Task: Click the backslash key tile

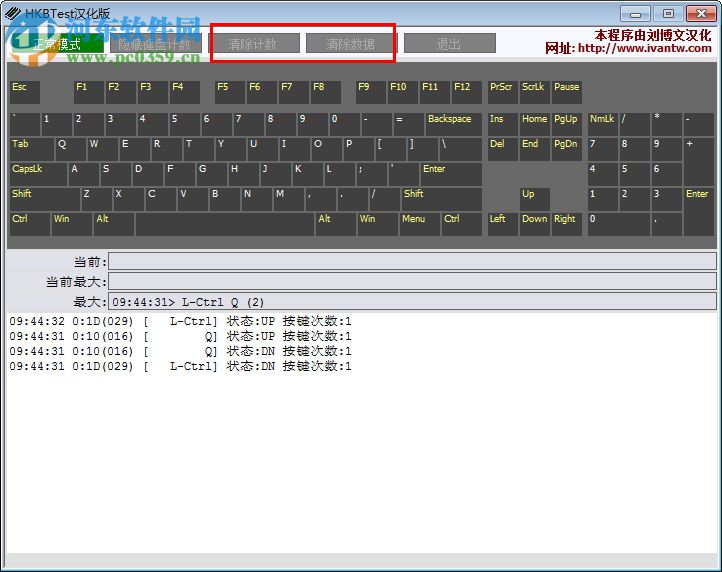Action: pyautogui.click(x=461, y=149)
